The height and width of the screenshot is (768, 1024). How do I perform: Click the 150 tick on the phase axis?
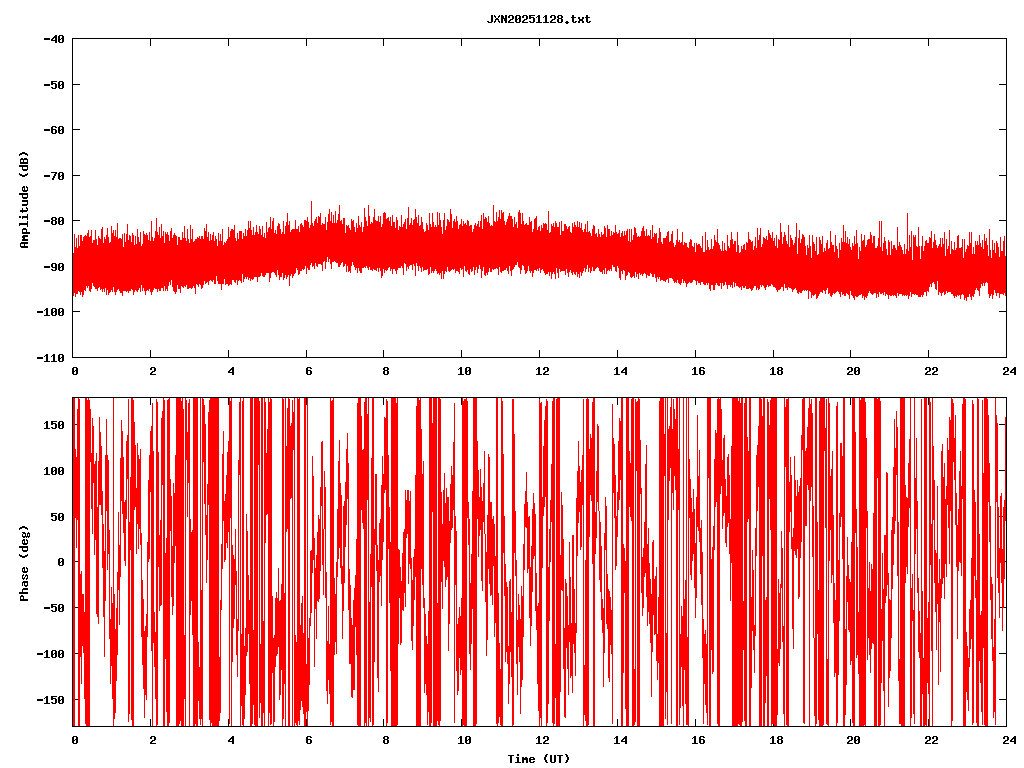(54, 425)
